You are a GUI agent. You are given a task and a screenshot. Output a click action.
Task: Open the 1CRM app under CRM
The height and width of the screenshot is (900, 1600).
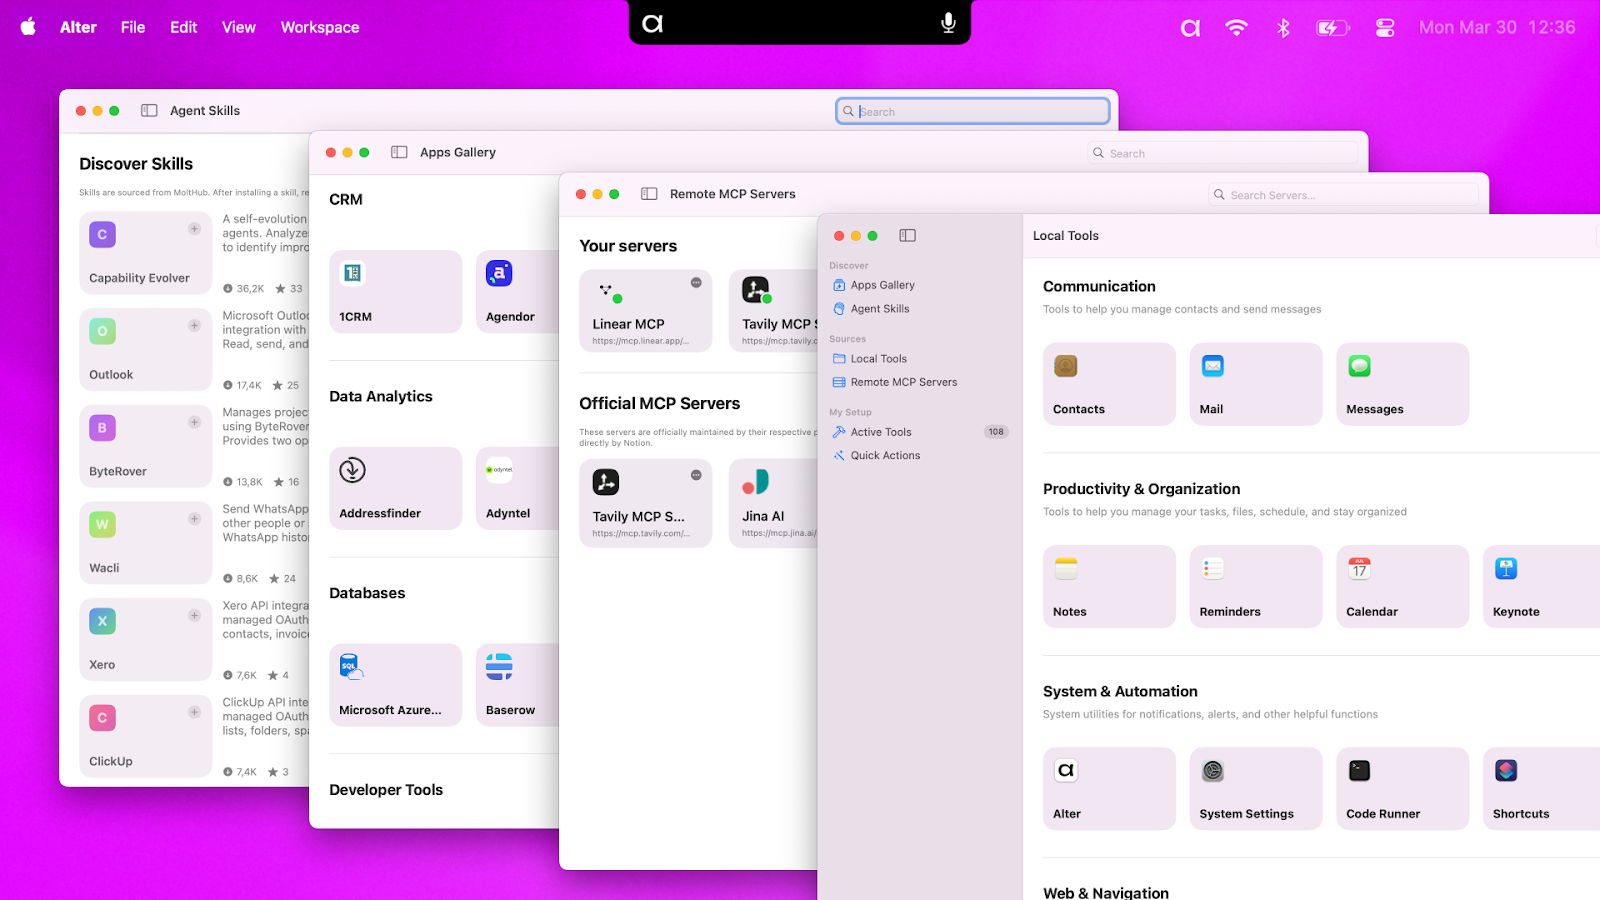point(395,291)
